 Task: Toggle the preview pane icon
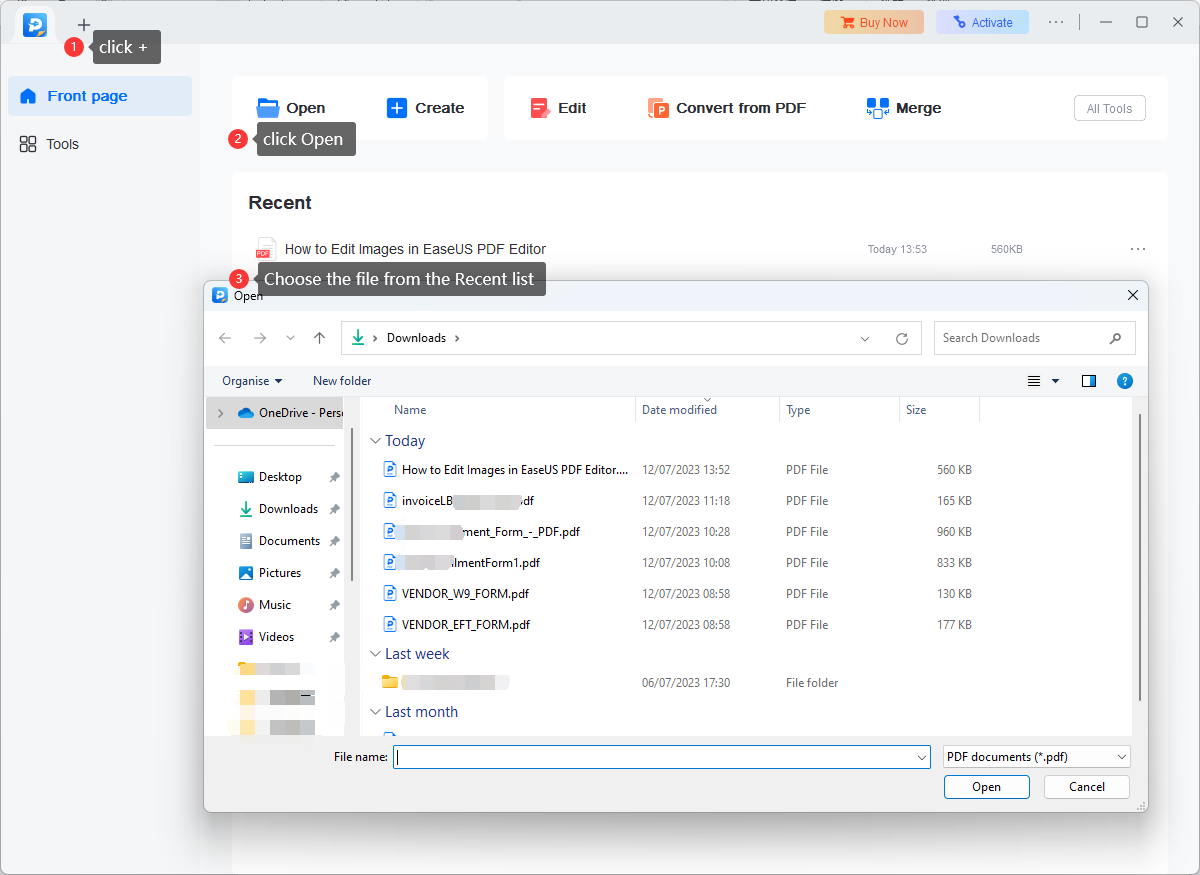point(1089,381)
